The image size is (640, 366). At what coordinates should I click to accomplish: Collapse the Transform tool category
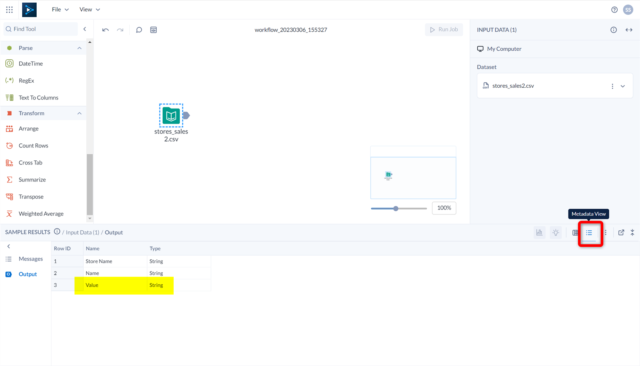79,113
